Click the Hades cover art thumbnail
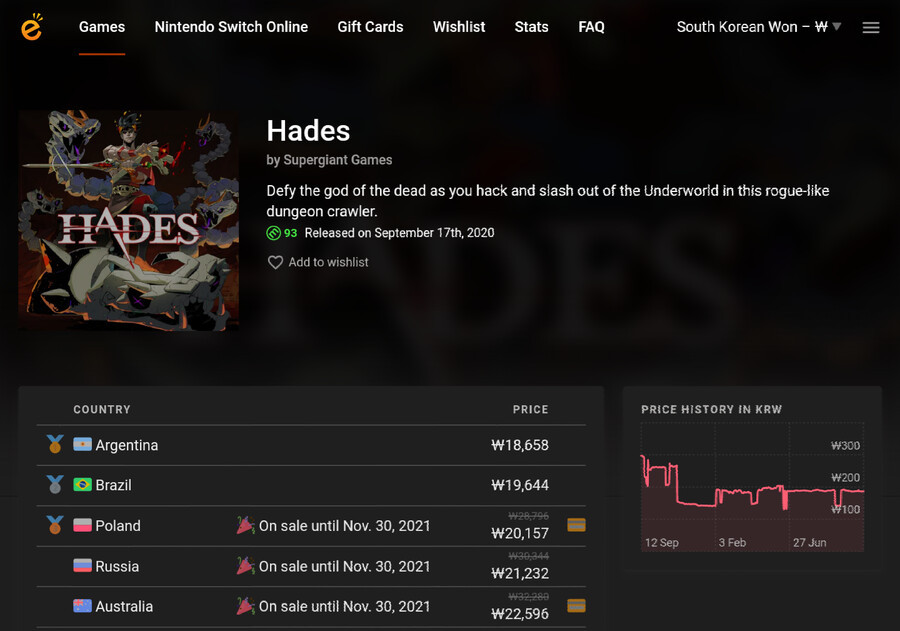 pyautogui.click(x=129, y=220)
